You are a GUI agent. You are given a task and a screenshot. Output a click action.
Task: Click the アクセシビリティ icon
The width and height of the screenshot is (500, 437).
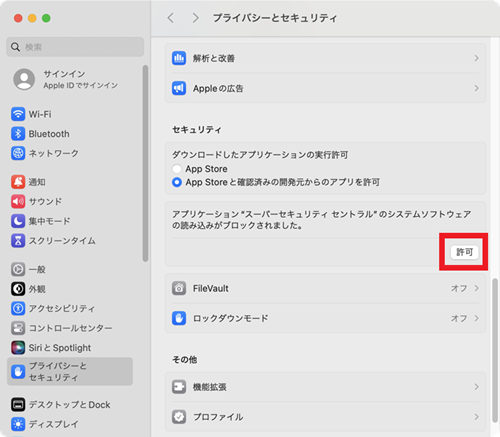[x=18, y=308]
